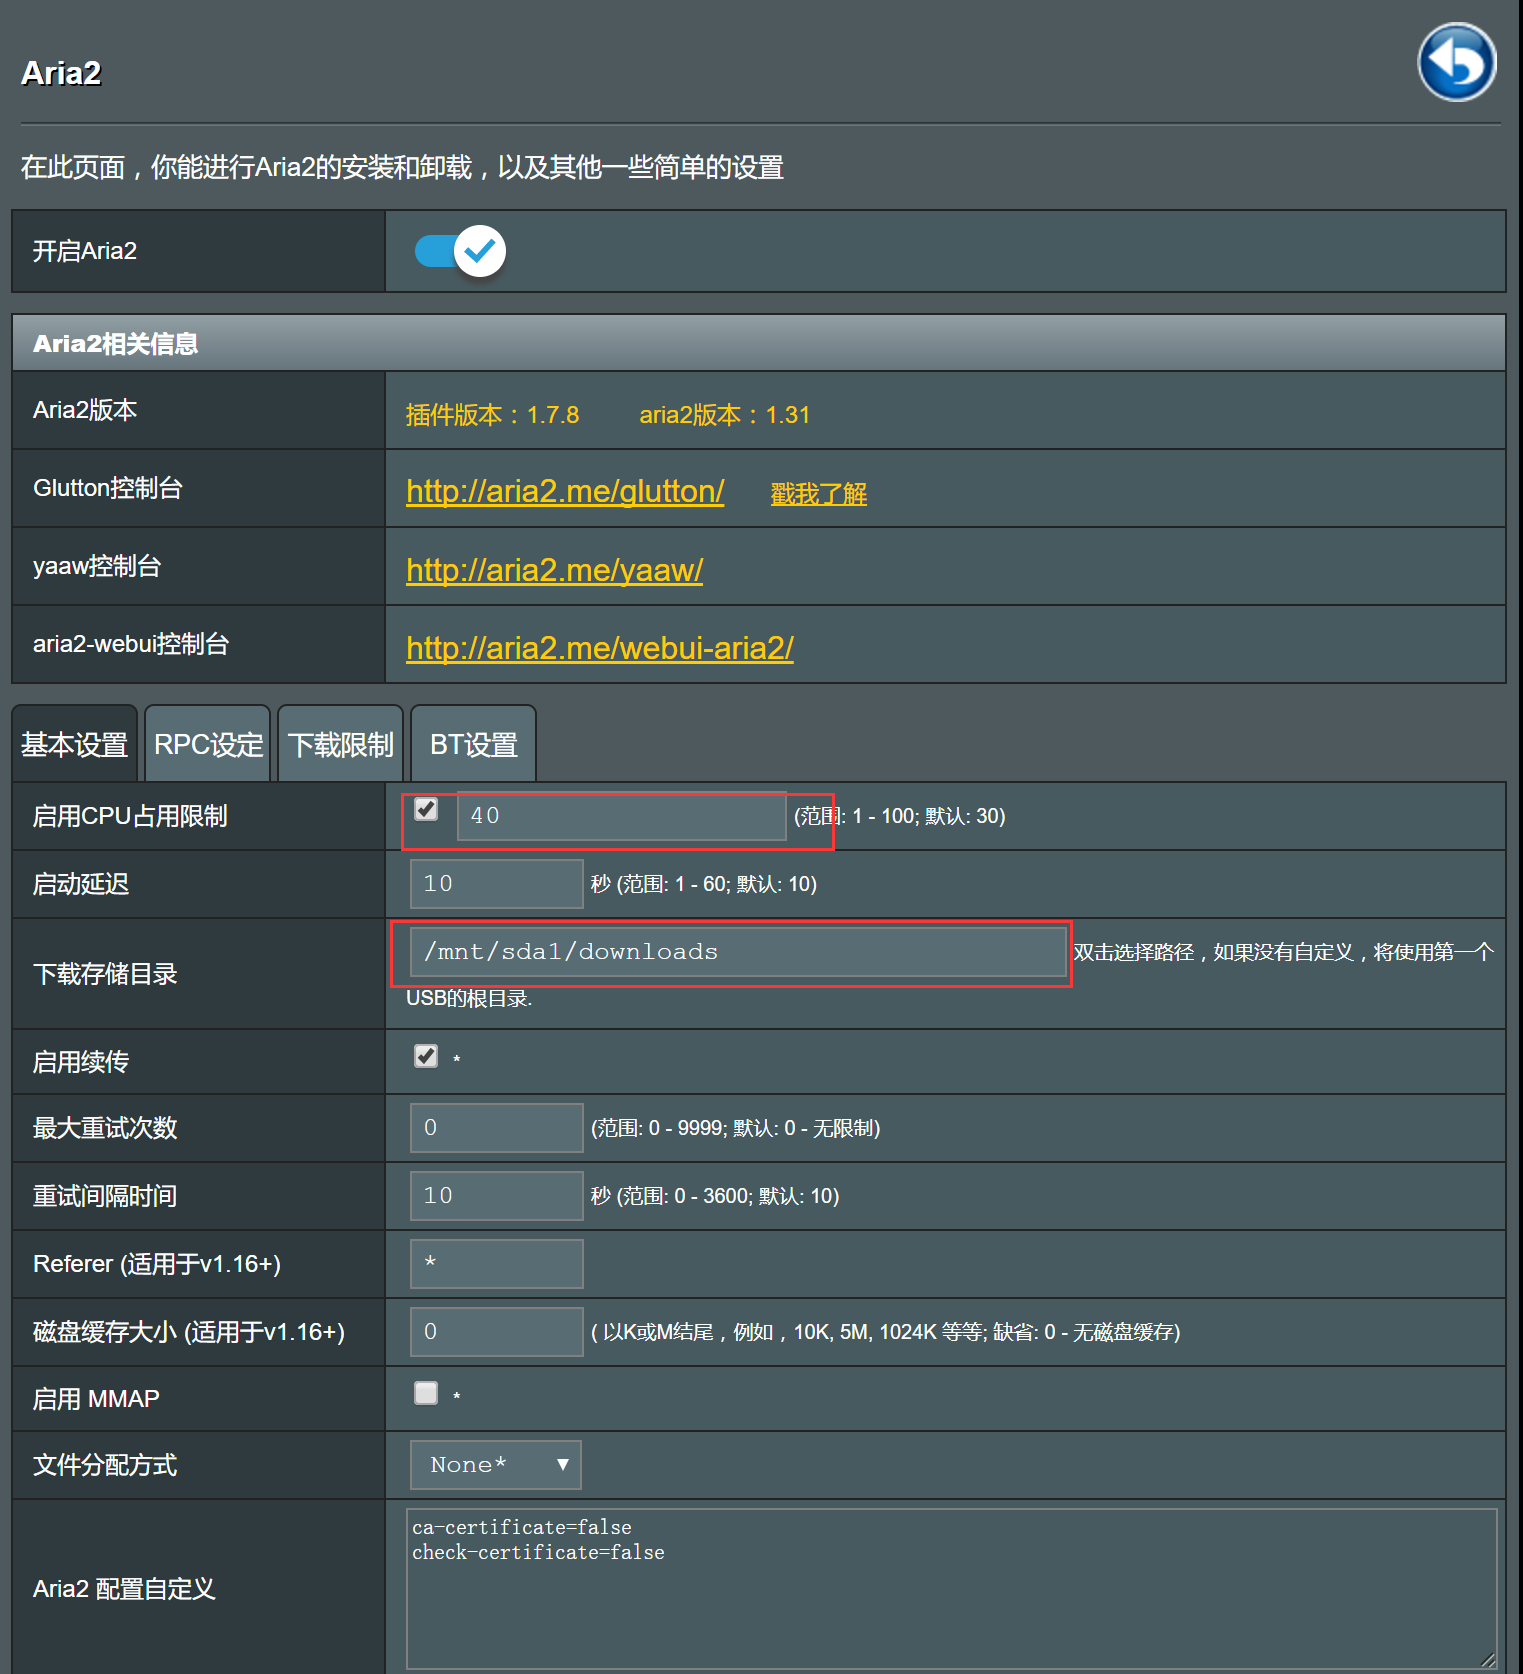Click the 戳我了解 link
This screenshot has height=1674, width=1523.
(x=818, y=494)
